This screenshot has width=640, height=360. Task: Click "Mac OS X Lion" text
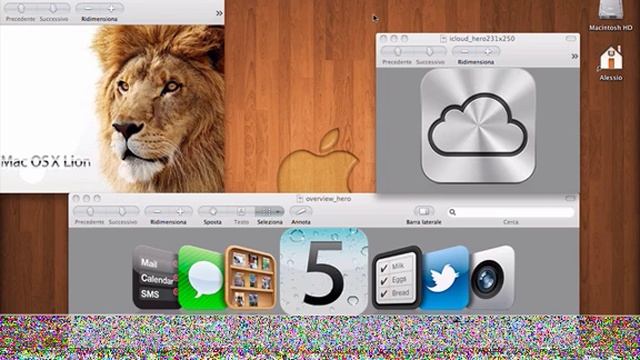coord(46,161)
